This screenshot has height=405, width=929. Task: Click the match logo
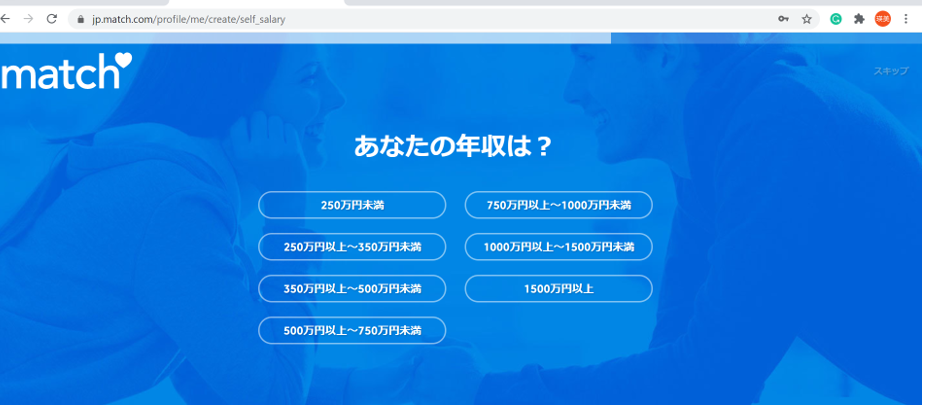(x=66, y=71)
